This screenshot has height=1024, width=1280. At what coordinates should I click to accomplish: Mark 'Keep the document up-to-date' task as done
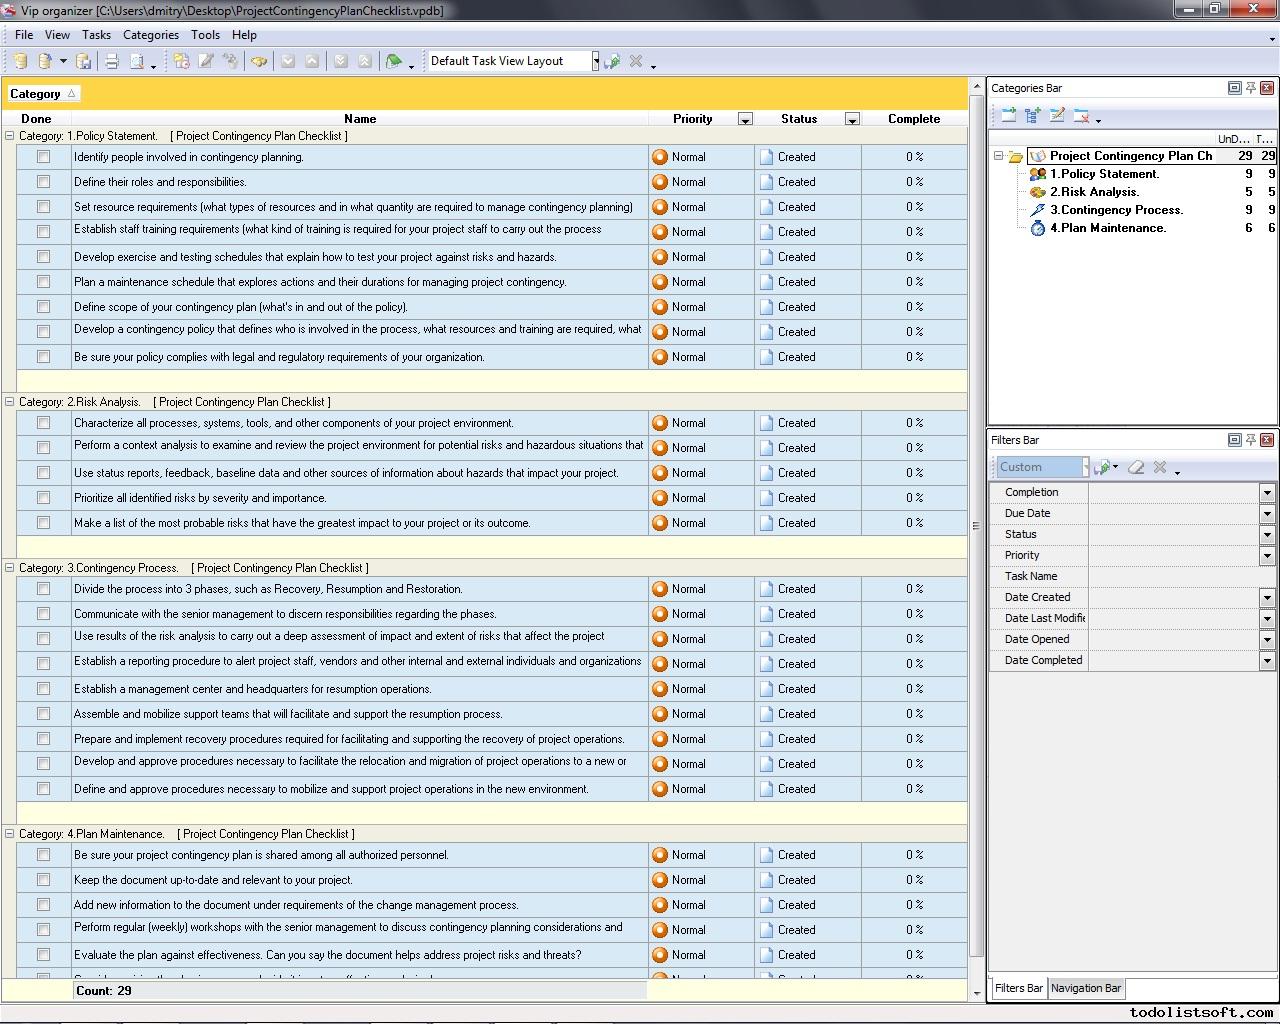43,880
